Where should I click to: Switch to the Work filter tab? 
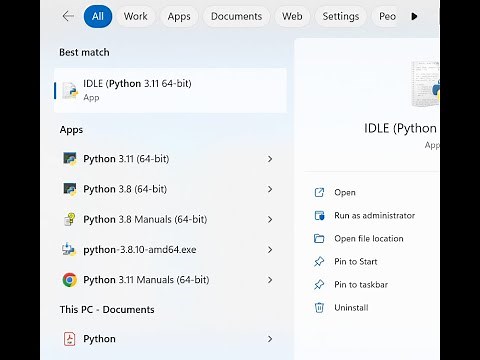point(135,16)
